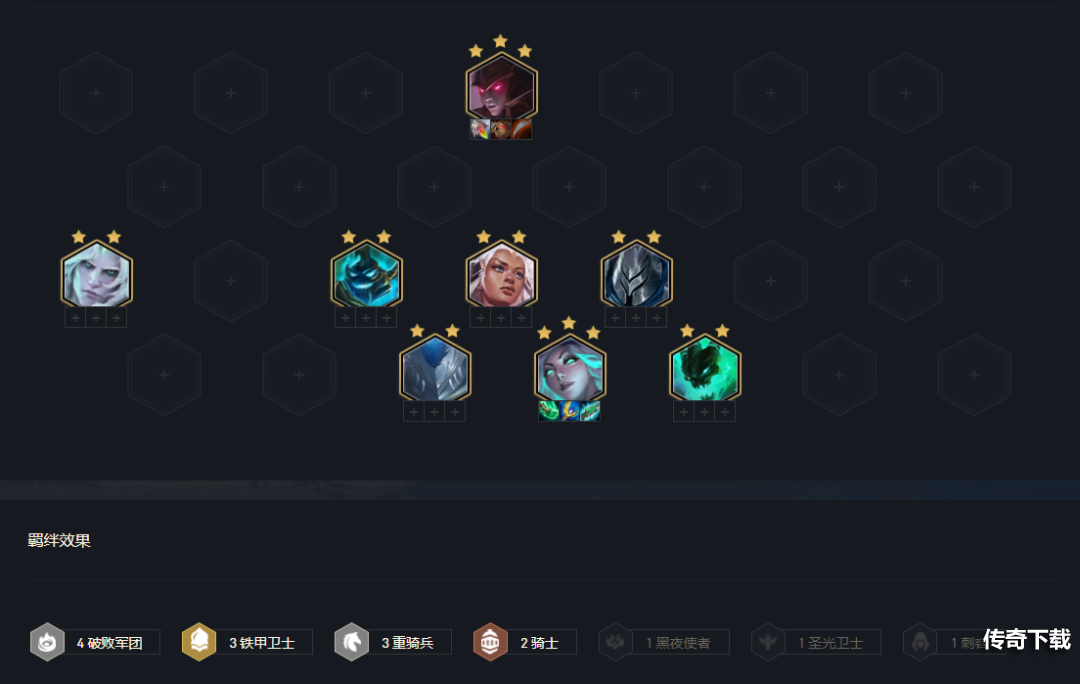The height and width of the screenshot is (684, 1080).
Task: Click first item on red-eyed top champion
Action: click(480, 129)
